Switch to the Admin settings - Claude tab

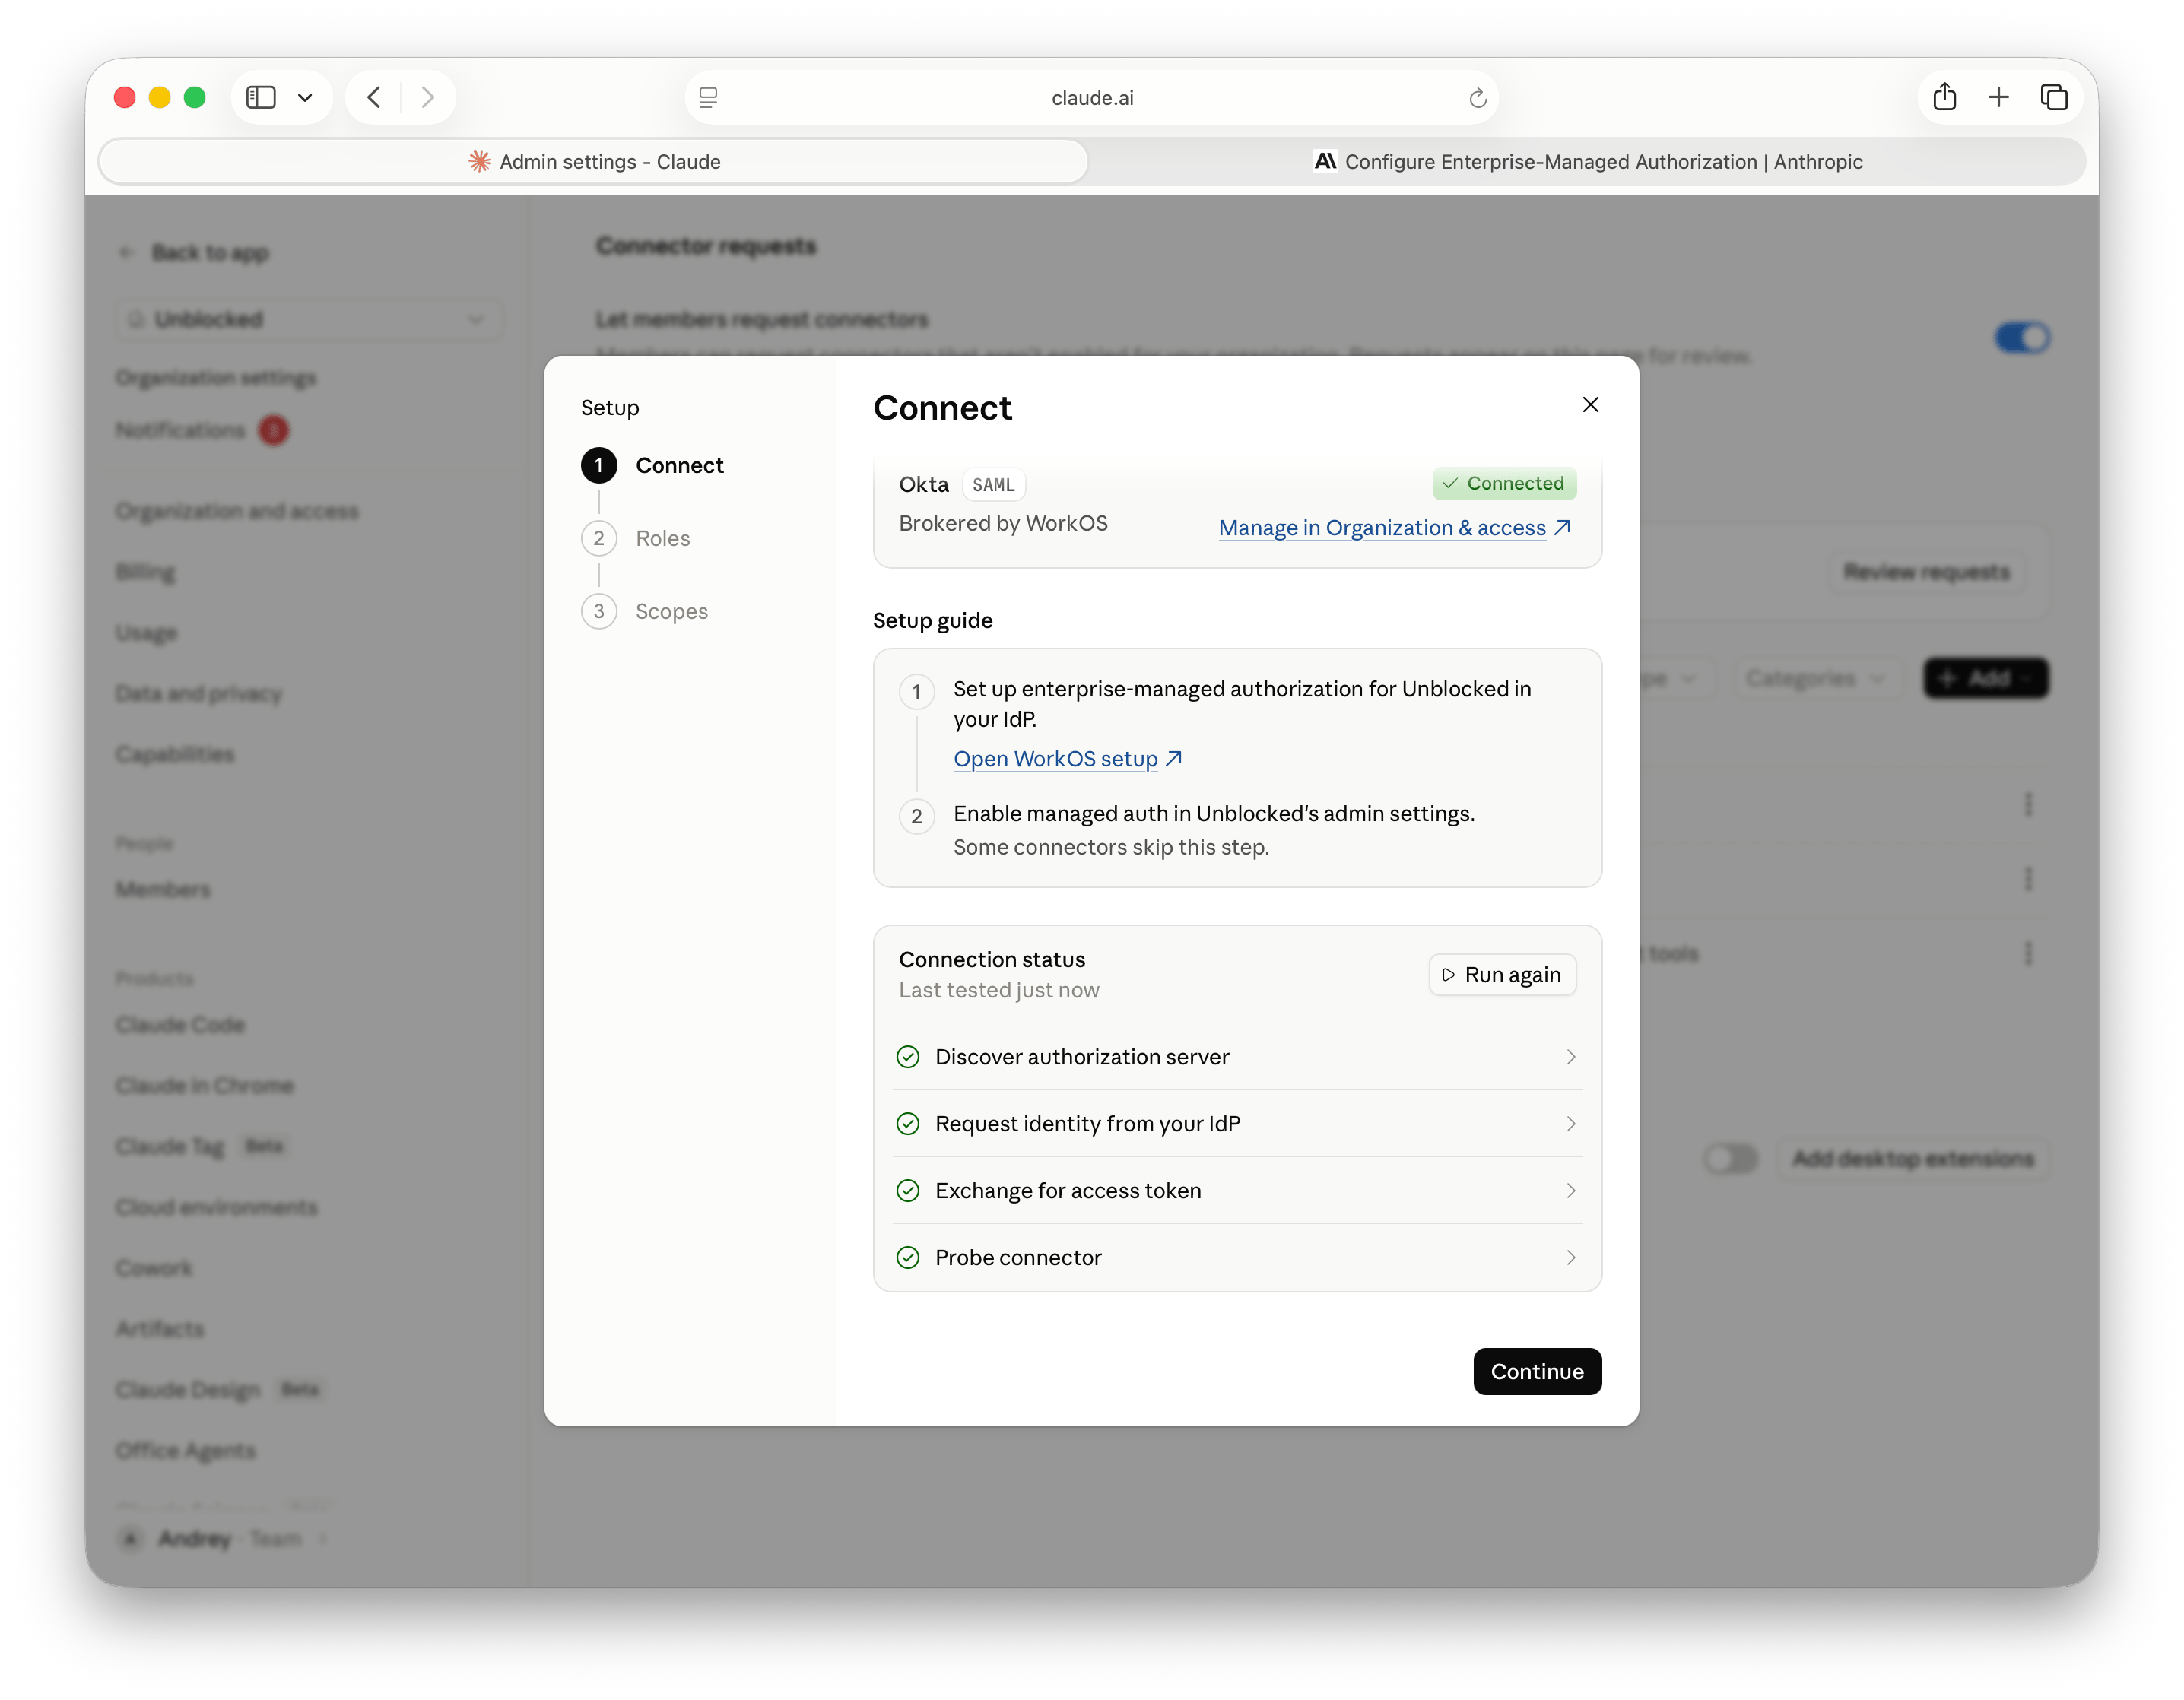click(x=594, y=161)
